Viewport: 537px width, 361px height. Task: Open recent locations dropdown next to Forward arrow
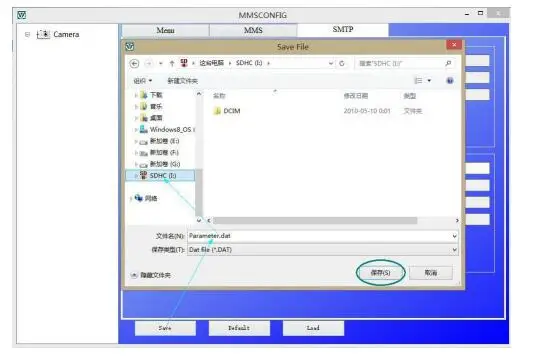tap(161, 63)
